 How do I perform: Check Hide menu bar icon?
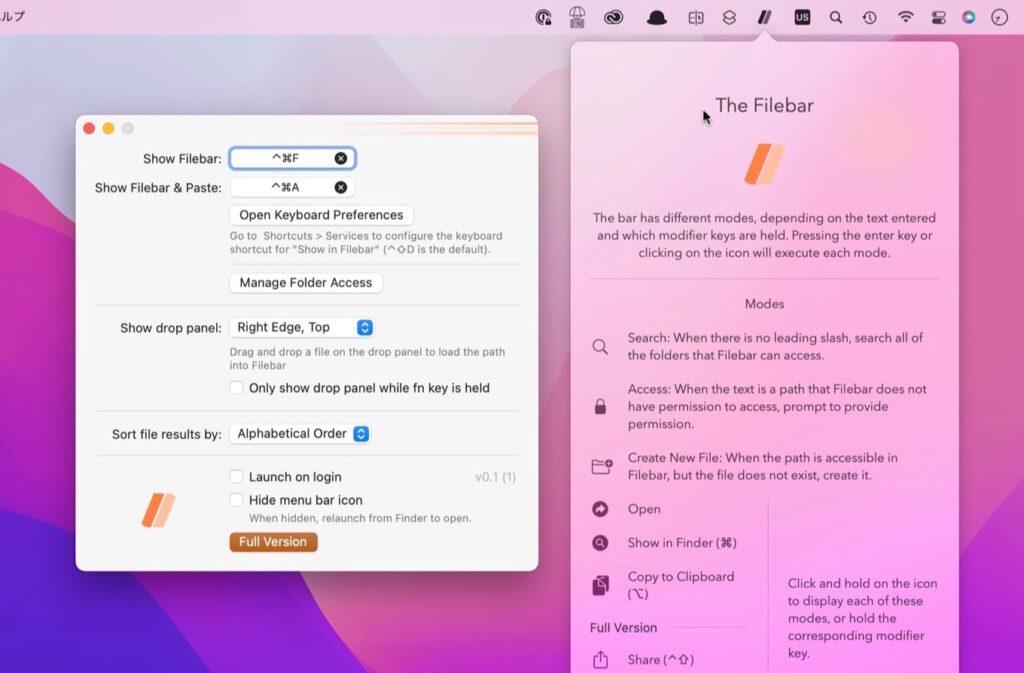[x=236, y=499]
